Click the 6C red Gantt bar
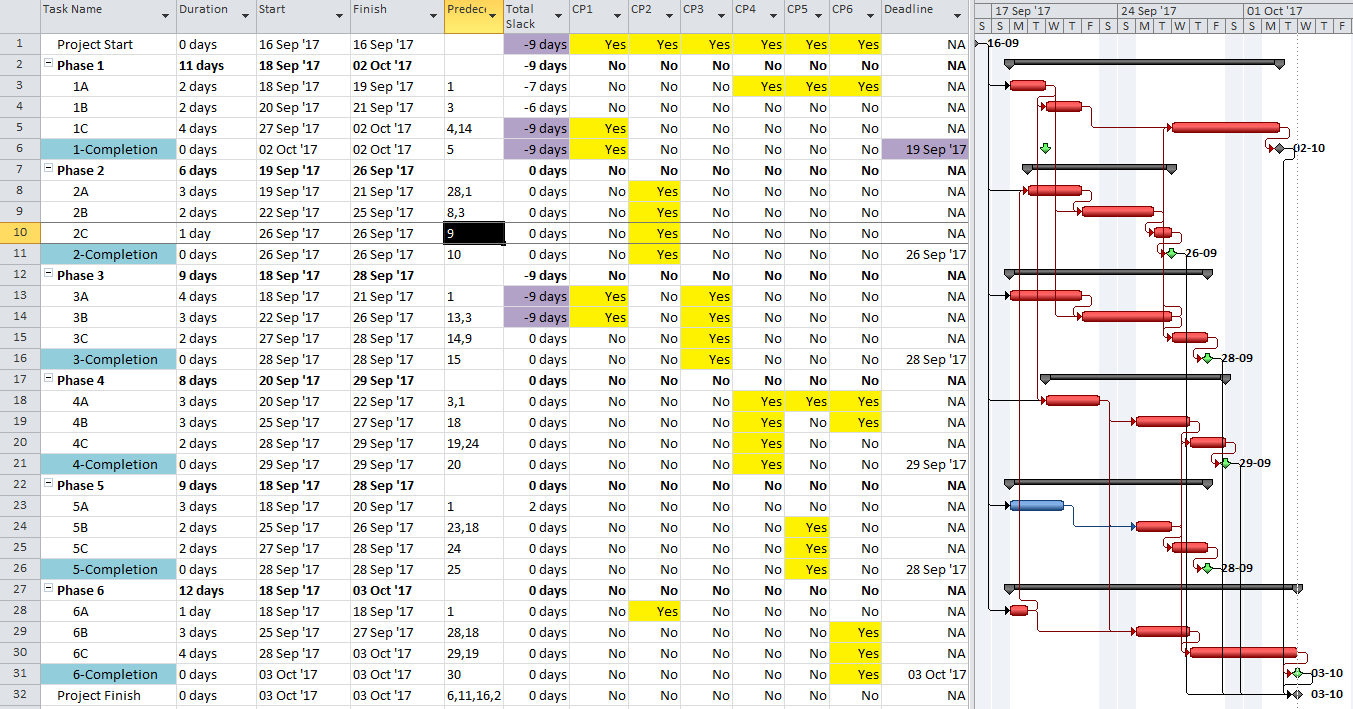 pyautogui.click(x=1243, y=652)
